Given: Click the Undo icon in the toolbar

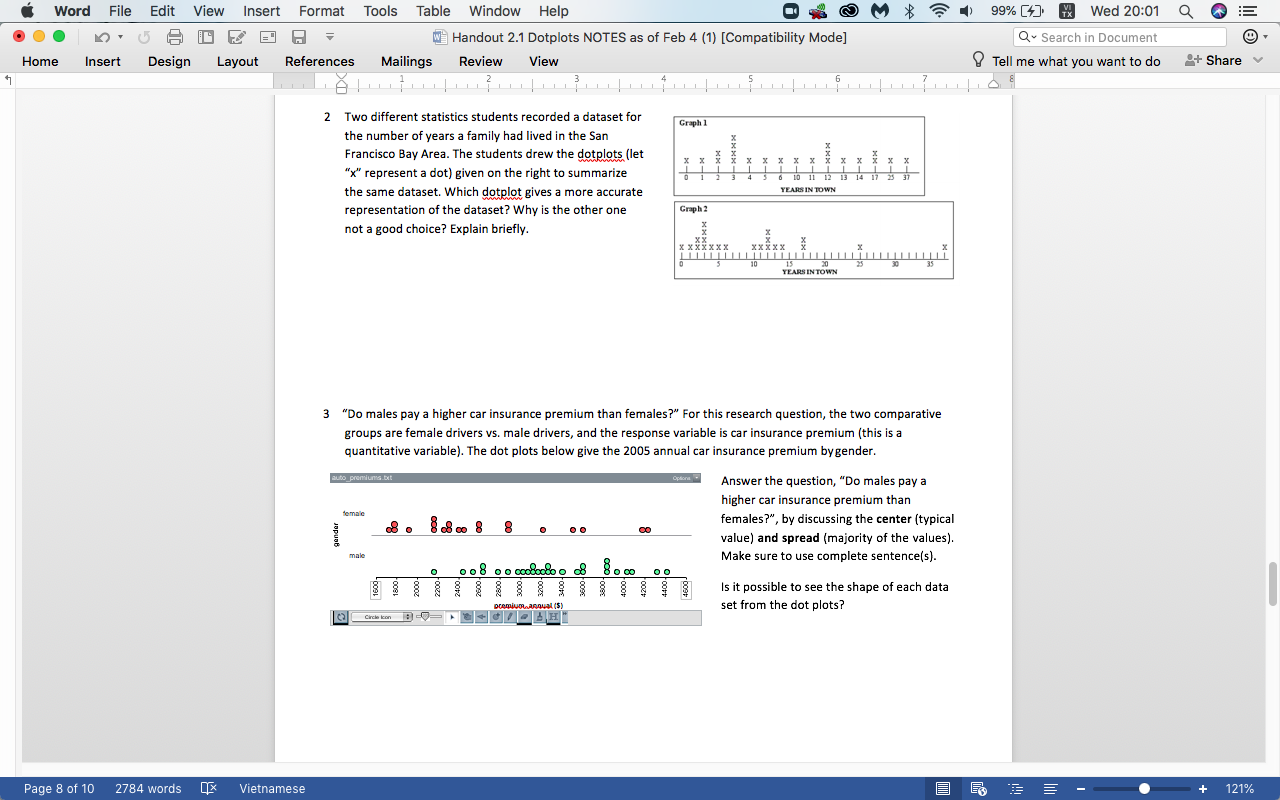Looking at the screenshot, I should click(103, 37).
